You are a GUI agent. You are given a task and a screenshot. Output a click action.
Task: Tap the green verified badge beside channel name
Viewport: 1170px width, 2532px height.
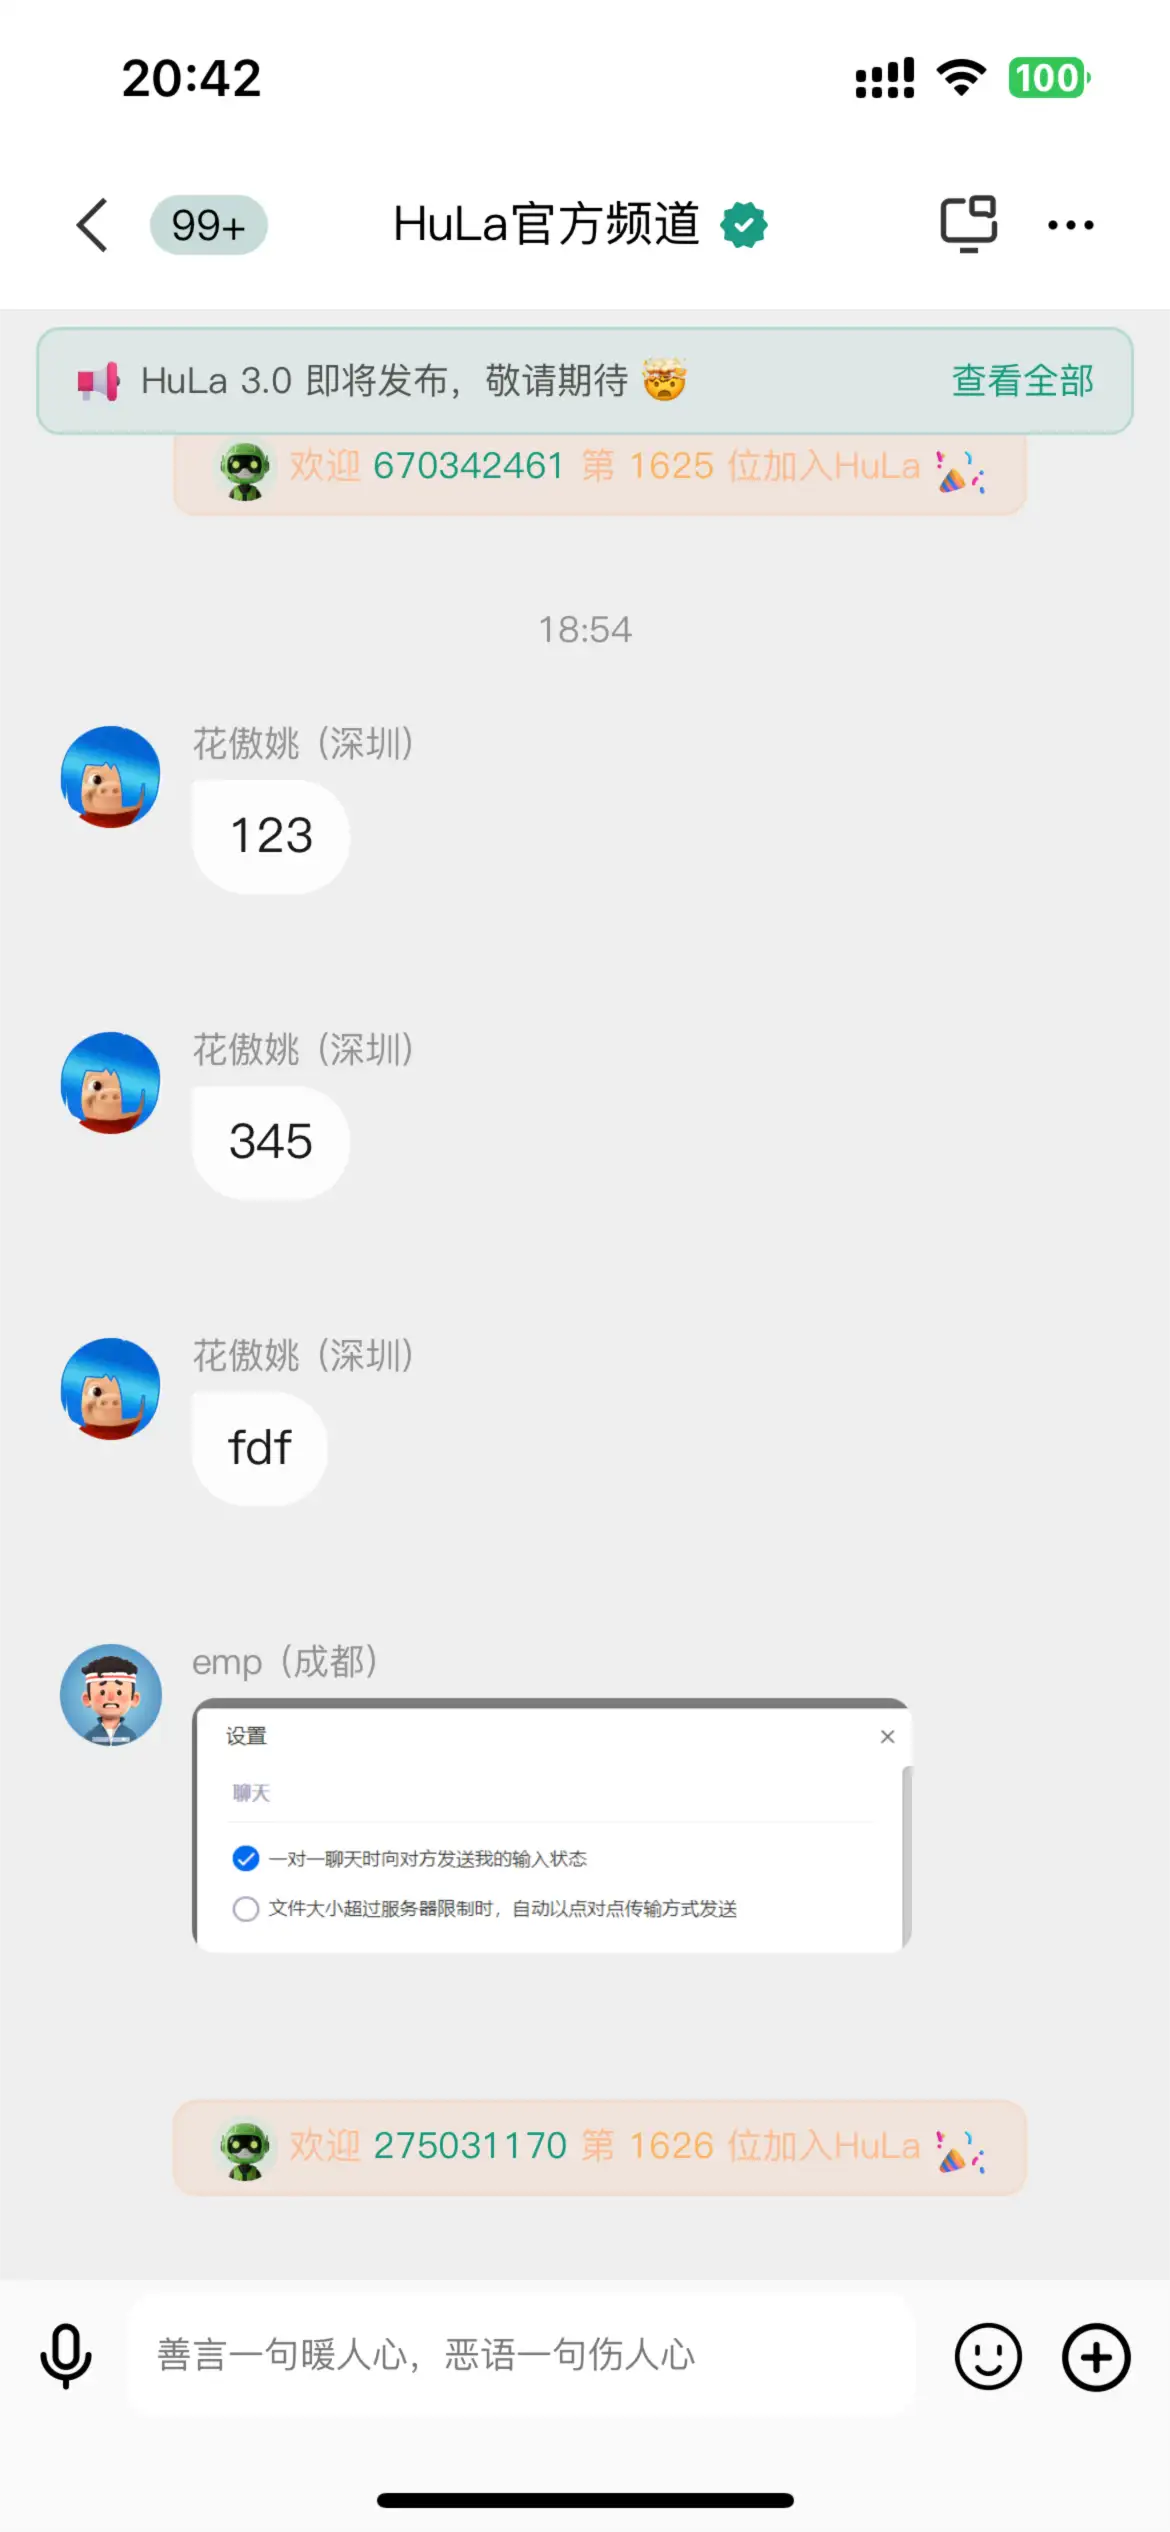[x=744, y=225]
